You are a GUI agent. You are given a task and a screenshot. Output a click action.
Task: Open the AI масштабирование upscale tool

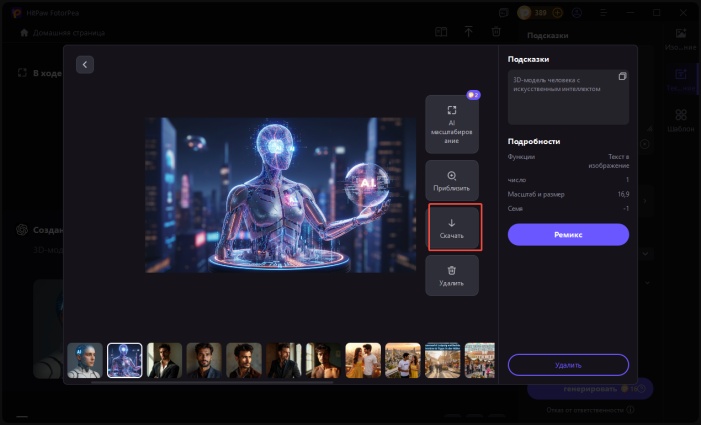tap(451, 124)
